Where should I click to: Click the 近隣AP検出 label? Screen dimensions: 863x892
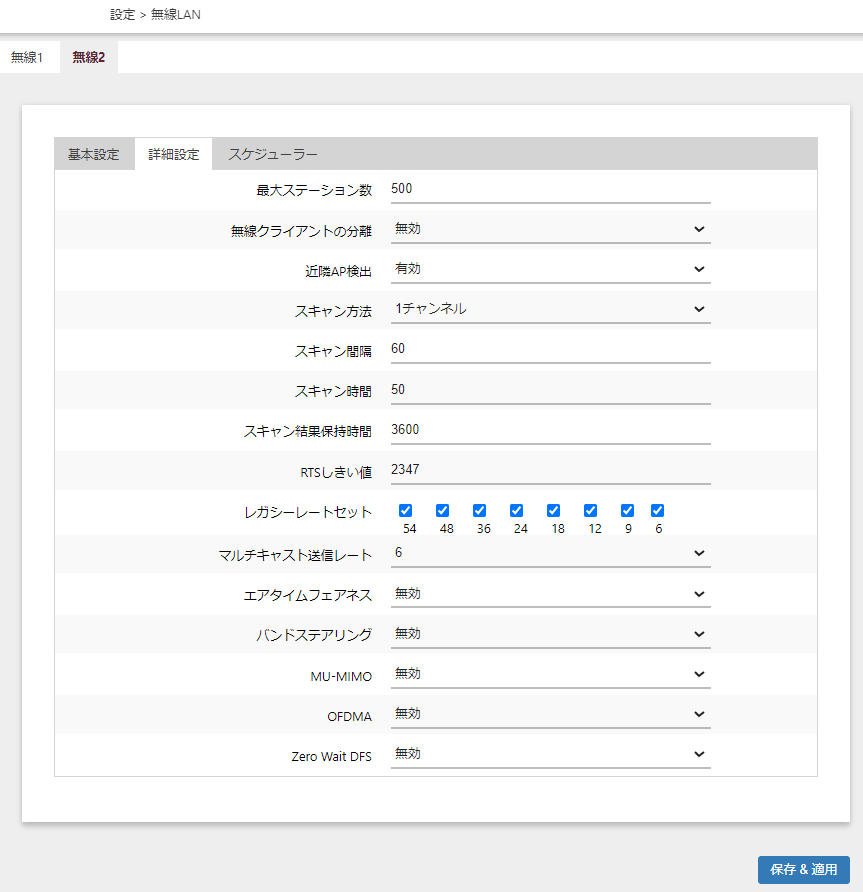(x=338, y=271)
